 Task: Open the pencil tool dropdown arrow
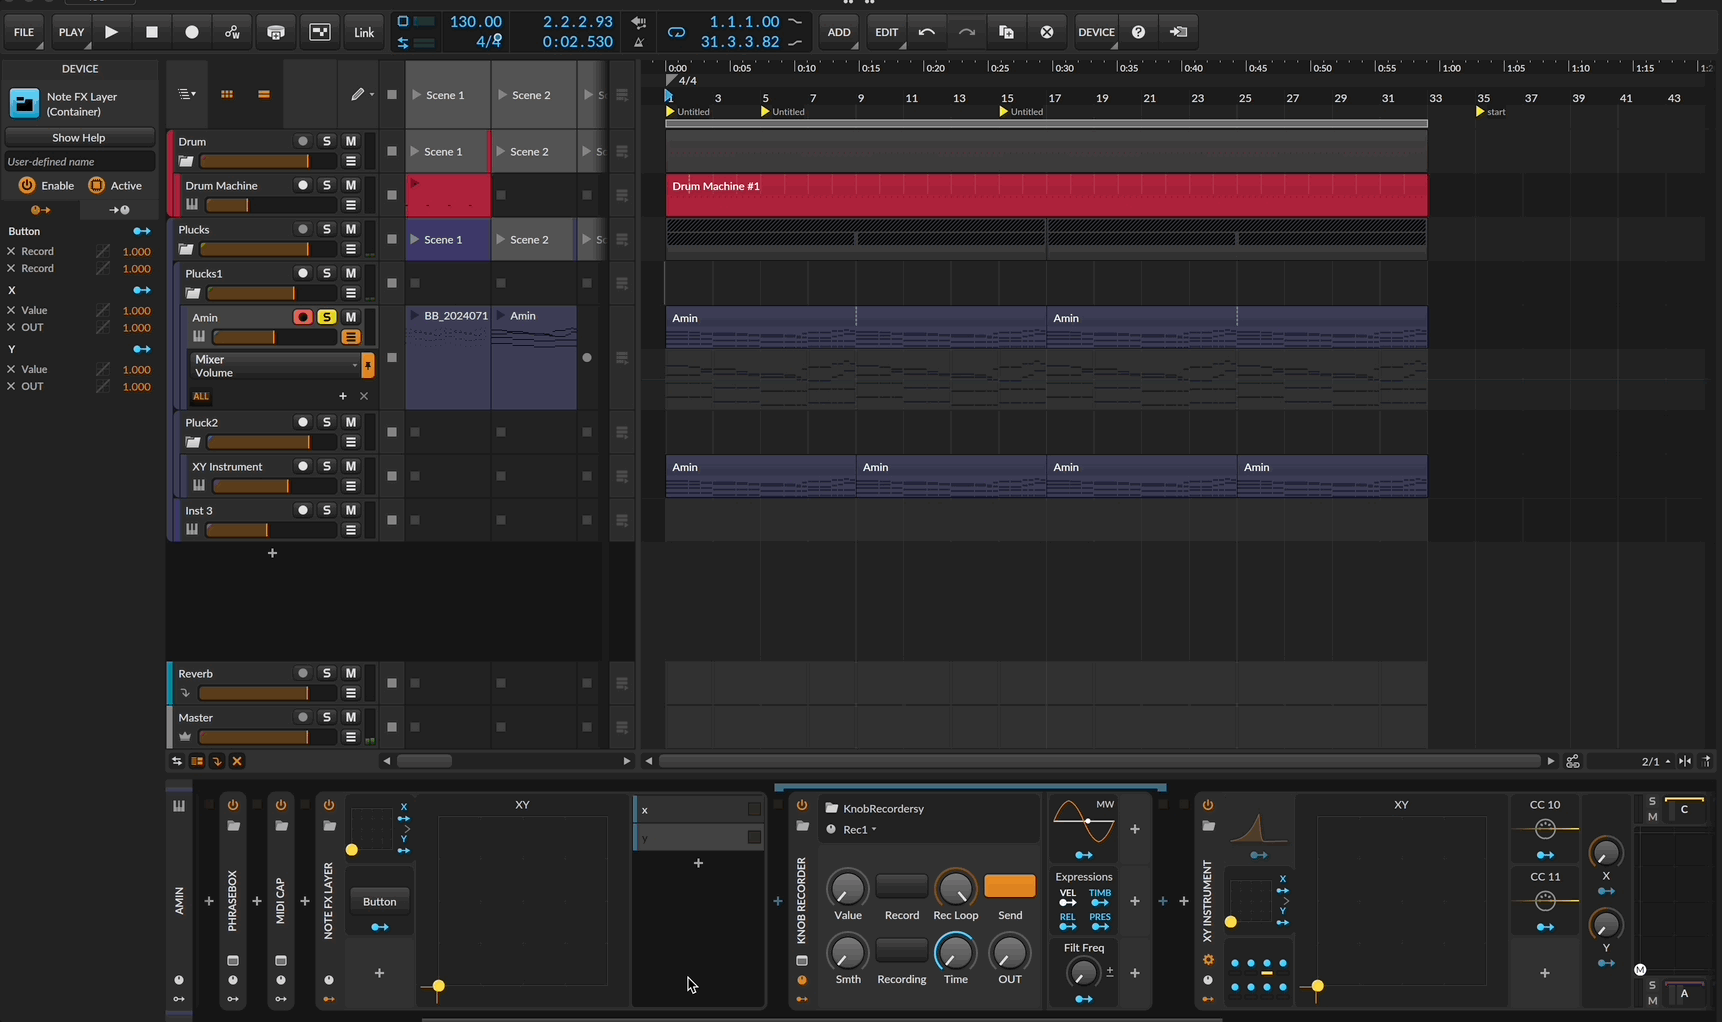(372, 95)
